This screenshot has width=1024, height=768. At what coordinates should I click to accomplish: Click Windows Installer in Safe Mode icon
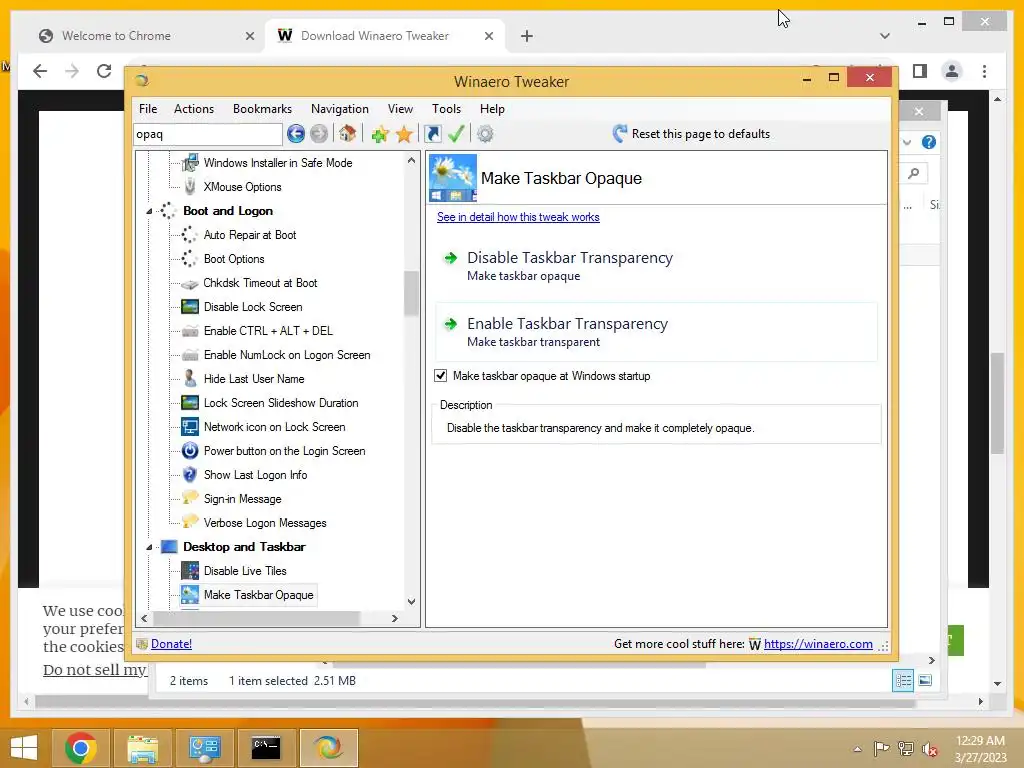point(190,163)
